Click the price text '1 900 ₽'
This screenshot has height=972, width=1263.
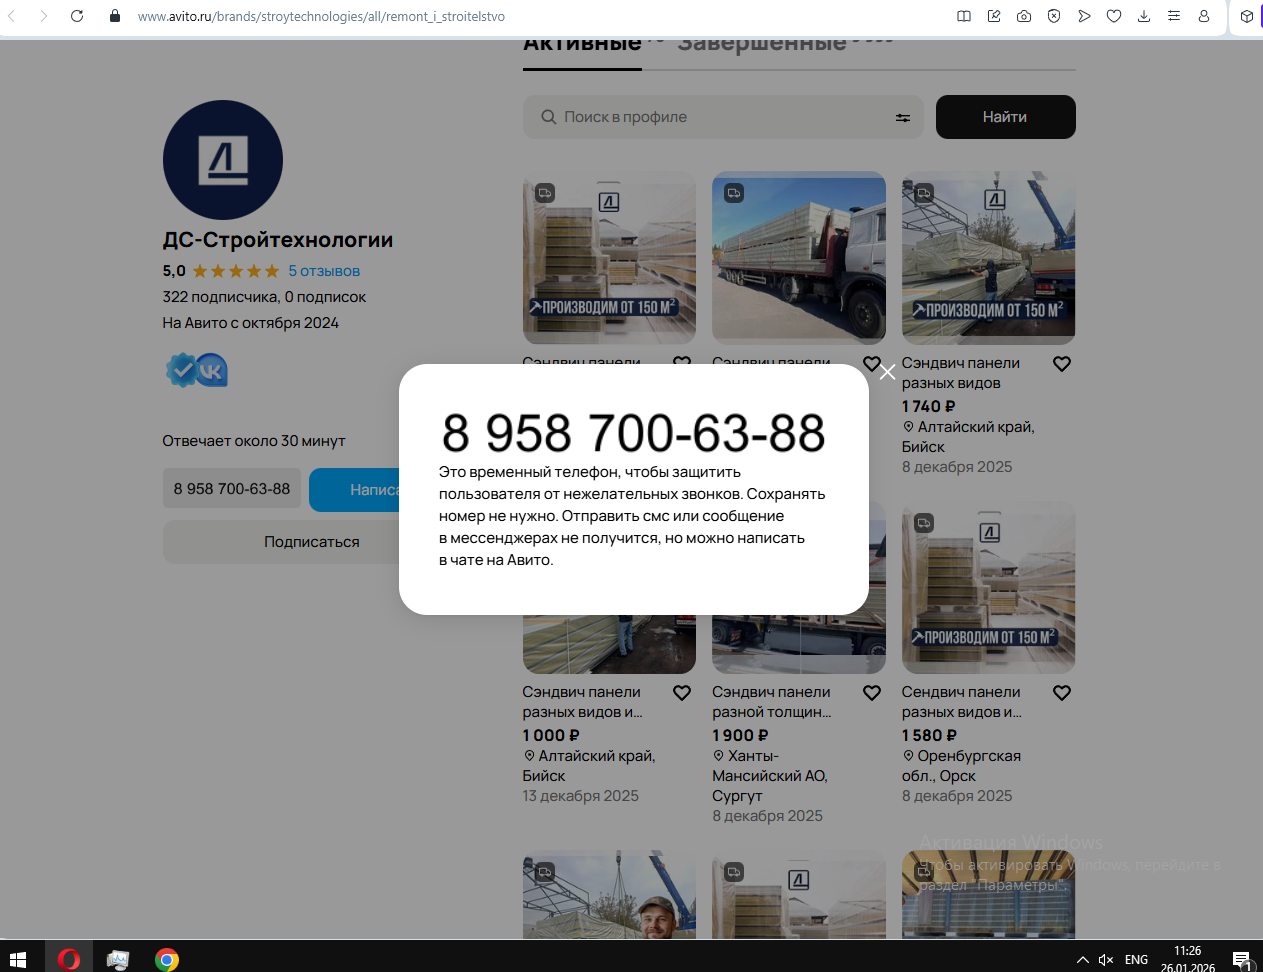(741, 736)
